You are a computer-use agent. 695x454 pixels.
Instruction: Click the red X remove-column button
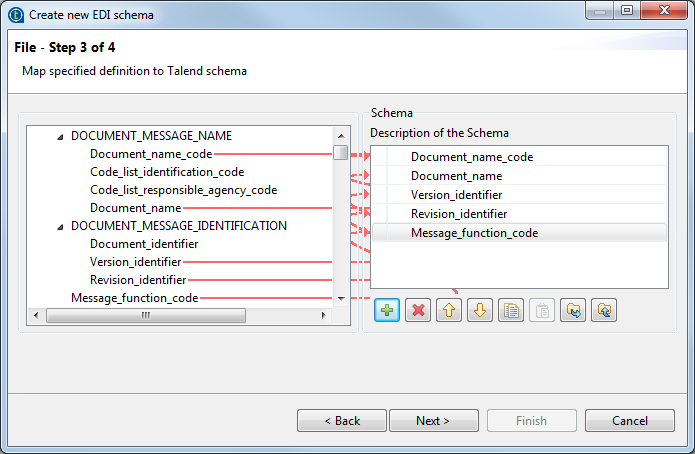click(x=418, y=310)
